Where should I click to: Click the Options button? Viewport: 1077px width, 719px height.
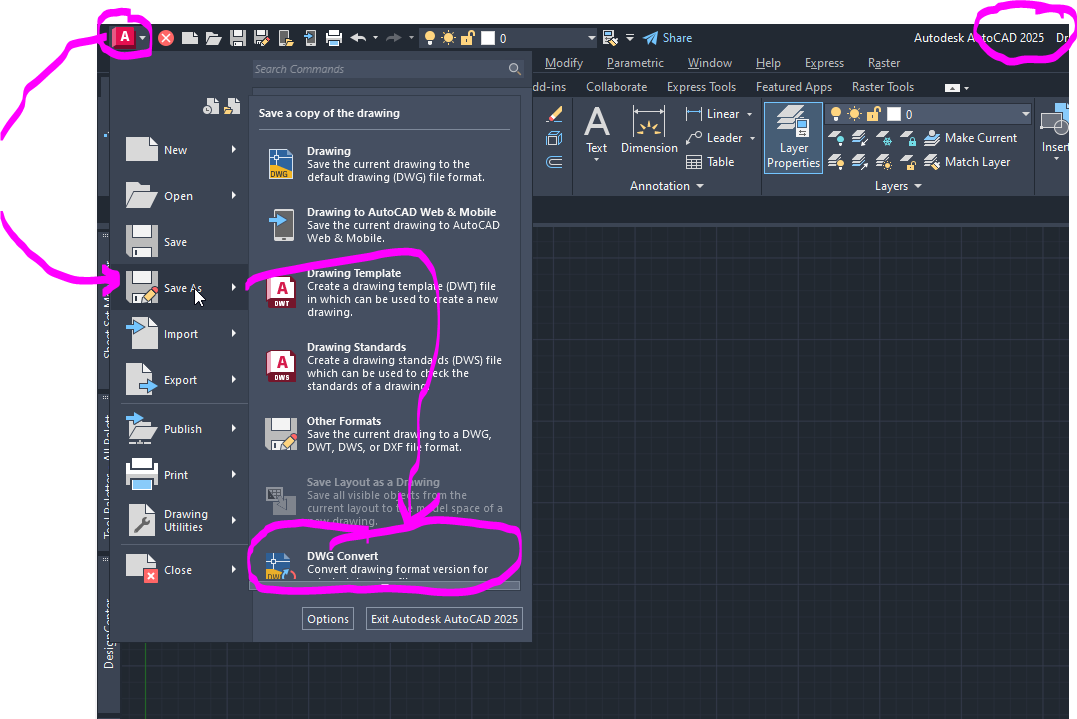[x=328, y=619]
